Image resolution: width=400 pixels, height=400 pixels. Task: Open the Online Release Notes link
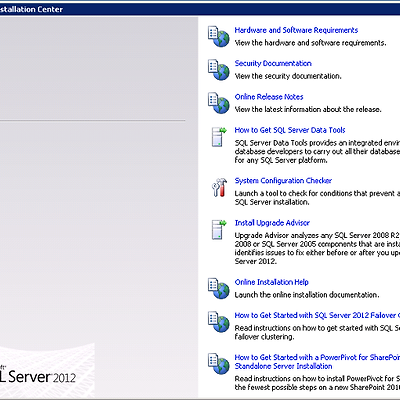[269, 97]
